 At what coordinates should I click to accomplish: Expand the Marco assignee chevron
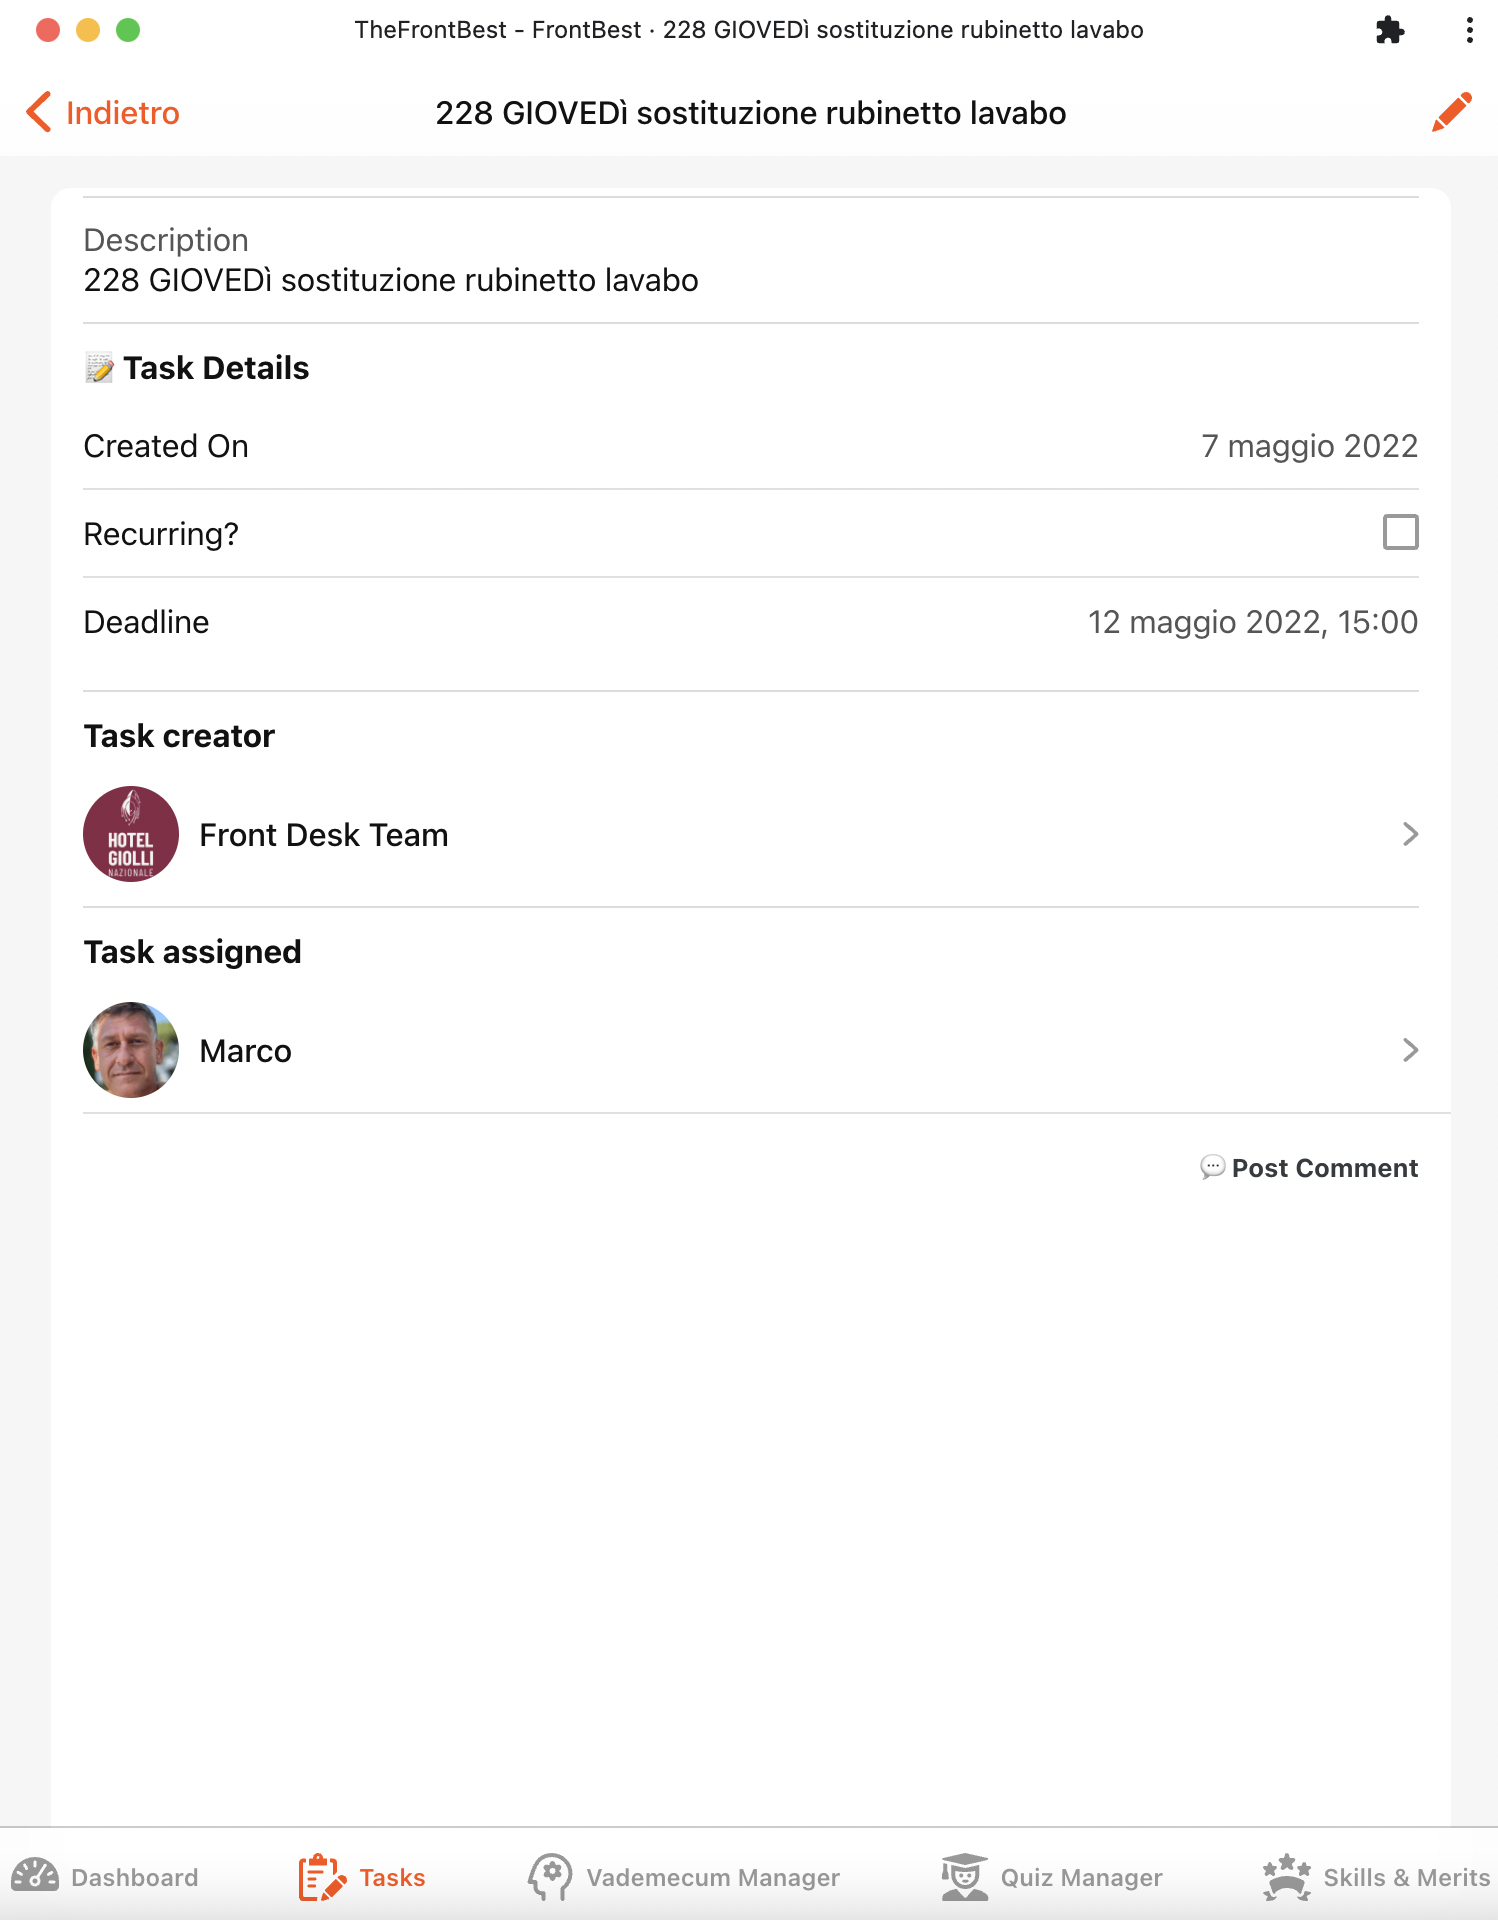[x=1410, y=1050]
